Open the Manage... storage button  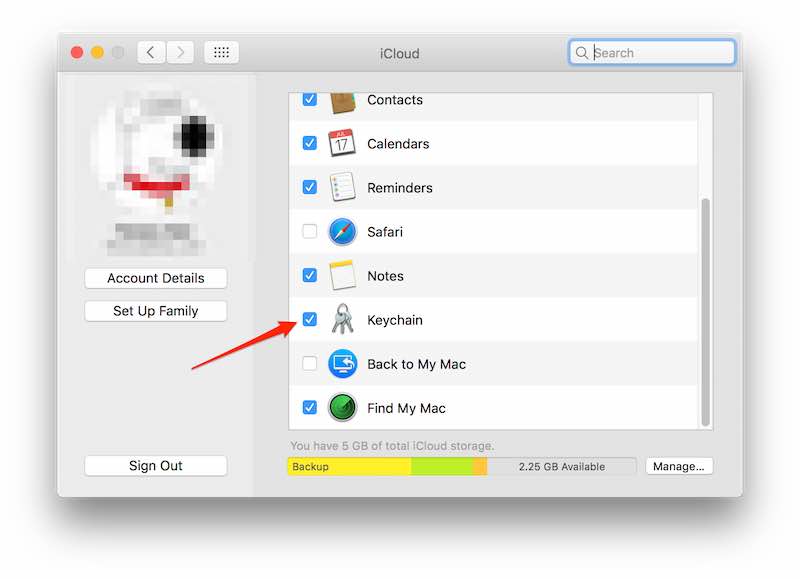[x=679, y=466]
